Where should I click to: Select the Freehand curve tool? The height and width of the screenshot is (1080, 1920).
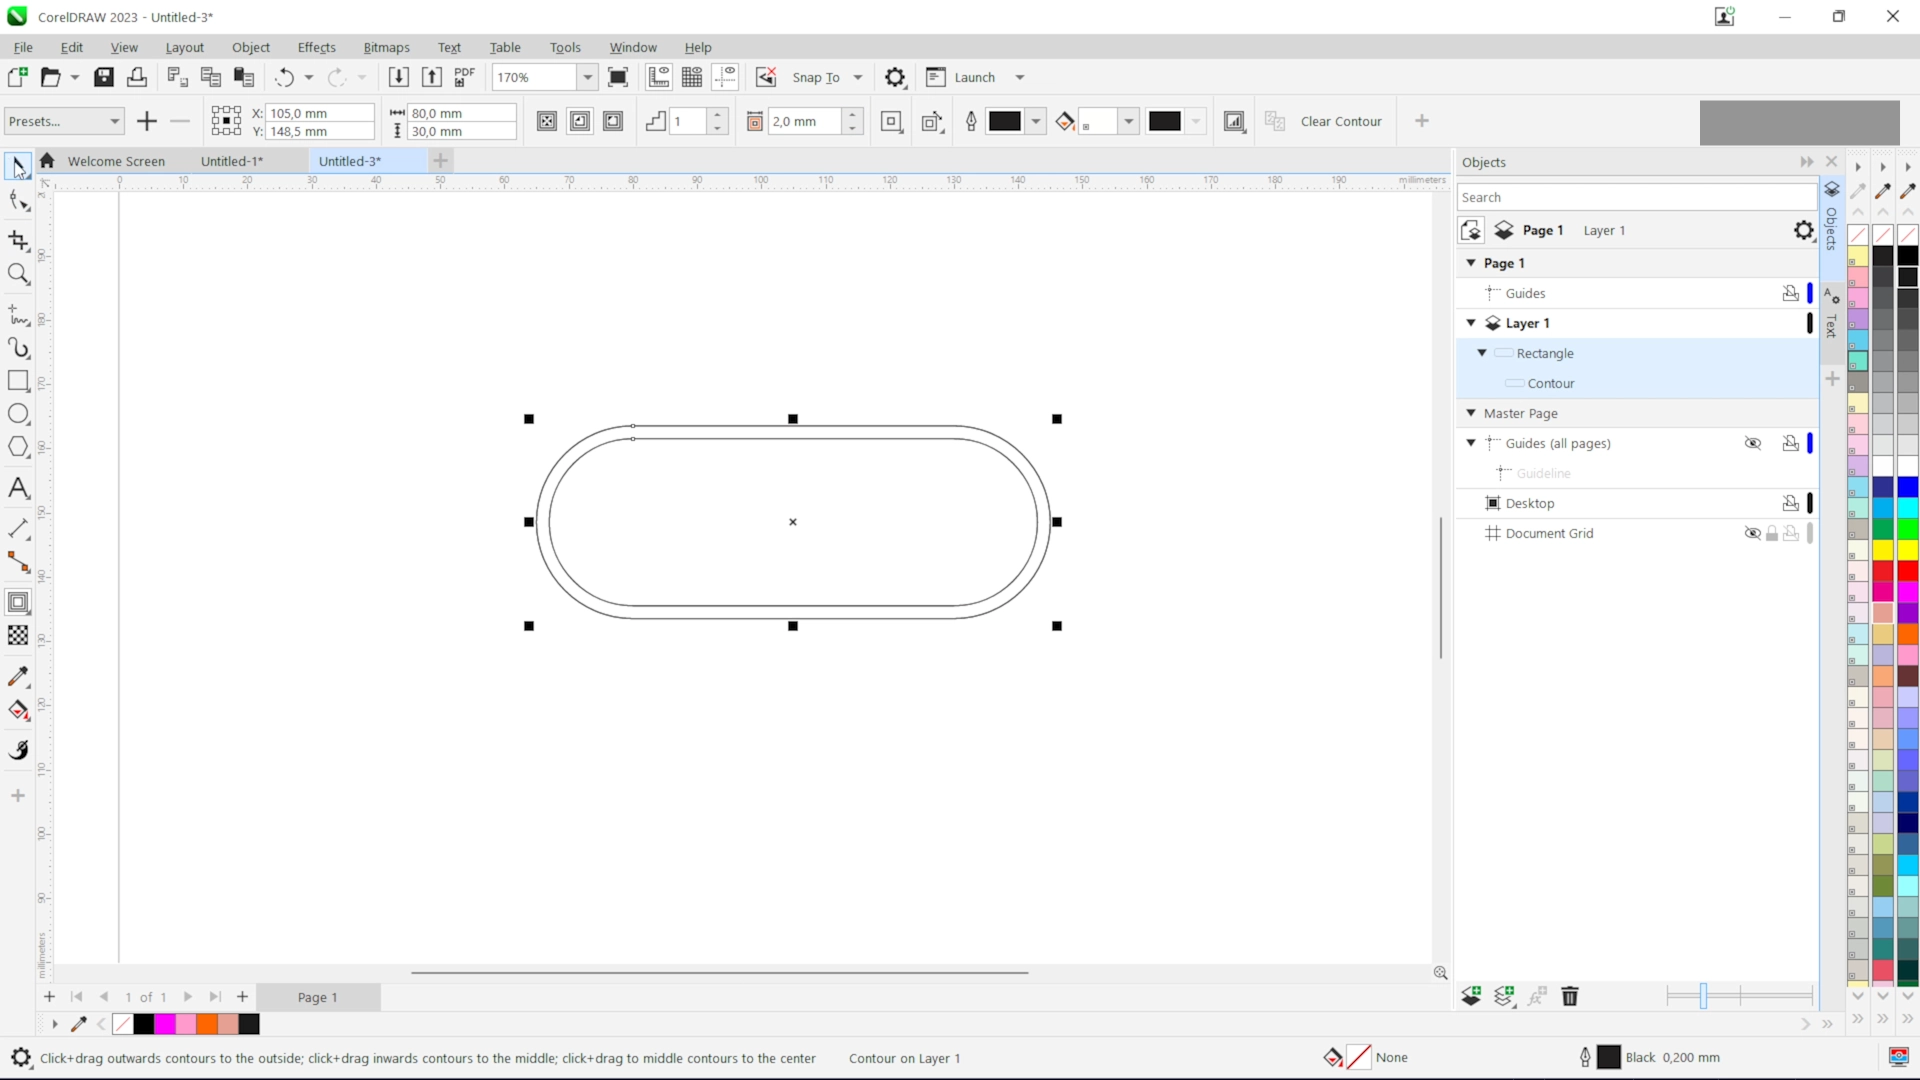pyautogui.click(x=18, y=314)
